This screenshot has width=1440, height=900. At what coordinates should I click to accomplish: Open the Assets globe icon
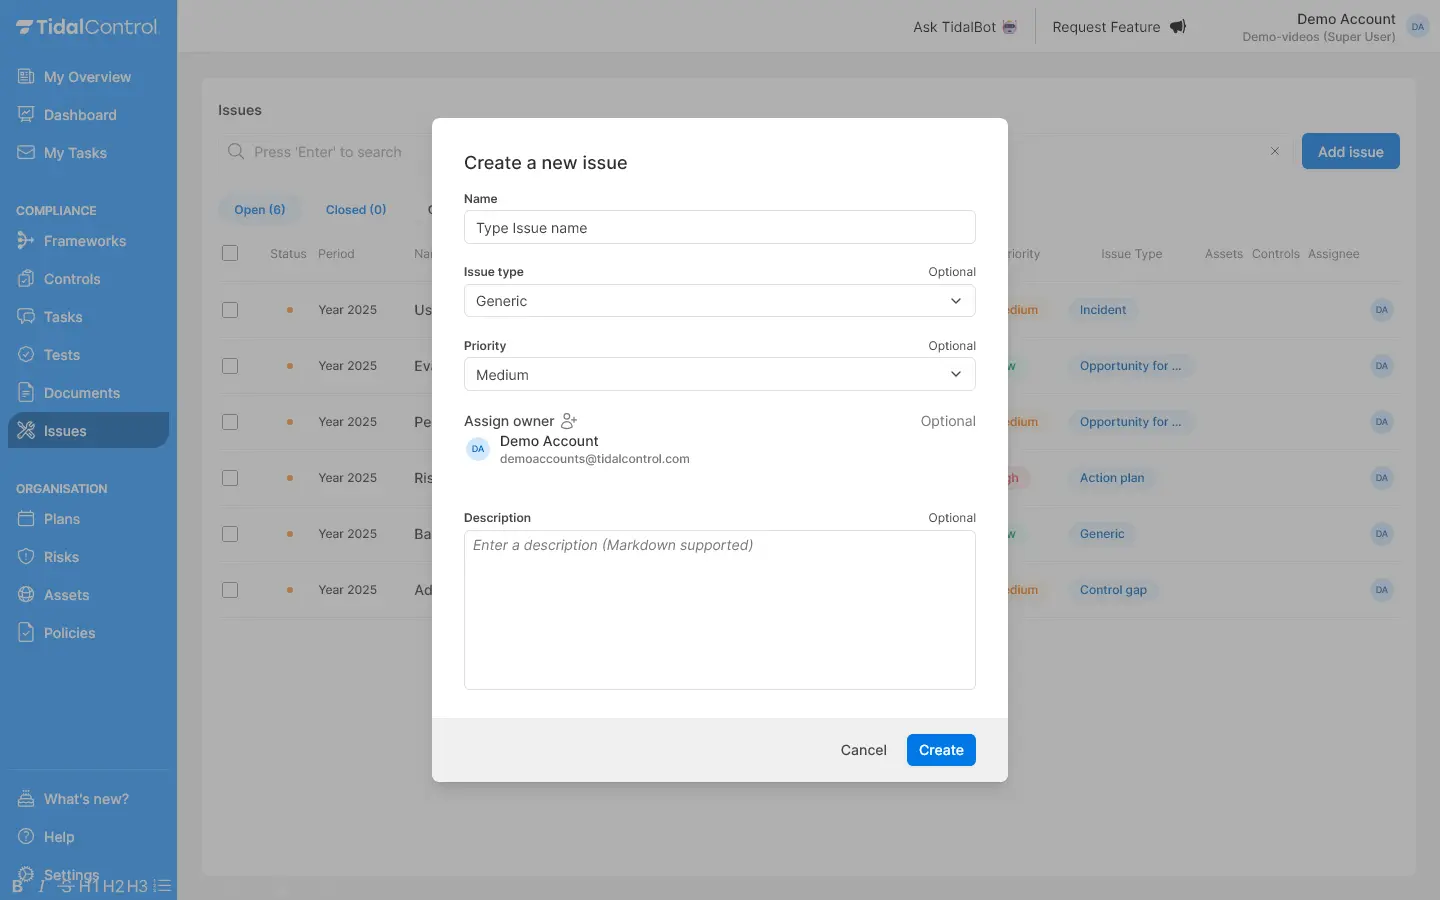pyautogui.click(x=26, y=595)
